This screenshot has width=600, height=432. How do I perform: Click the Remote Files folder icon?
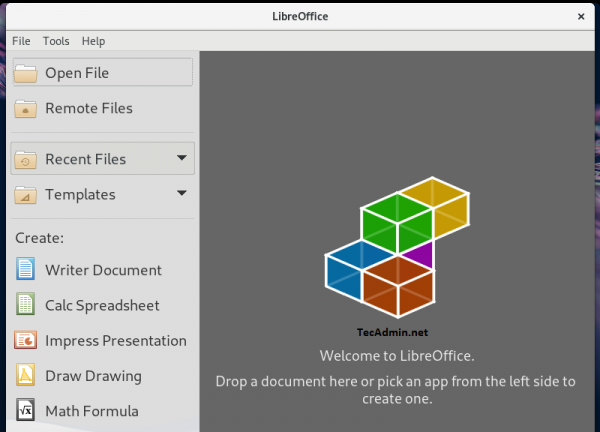click(x=27, y=108)
